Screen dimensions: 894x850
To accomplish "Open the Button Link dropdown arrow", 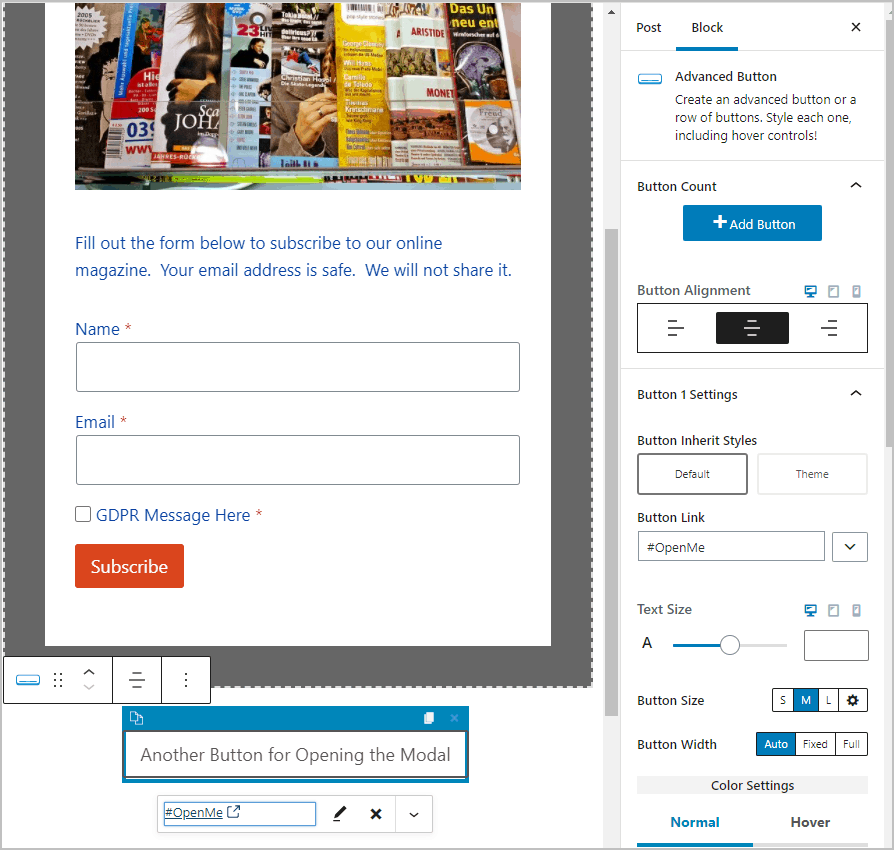I will coord(849,546).
